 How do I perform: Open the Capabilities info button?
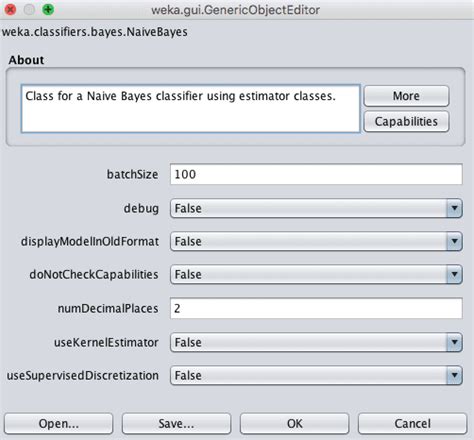(406, 121)
